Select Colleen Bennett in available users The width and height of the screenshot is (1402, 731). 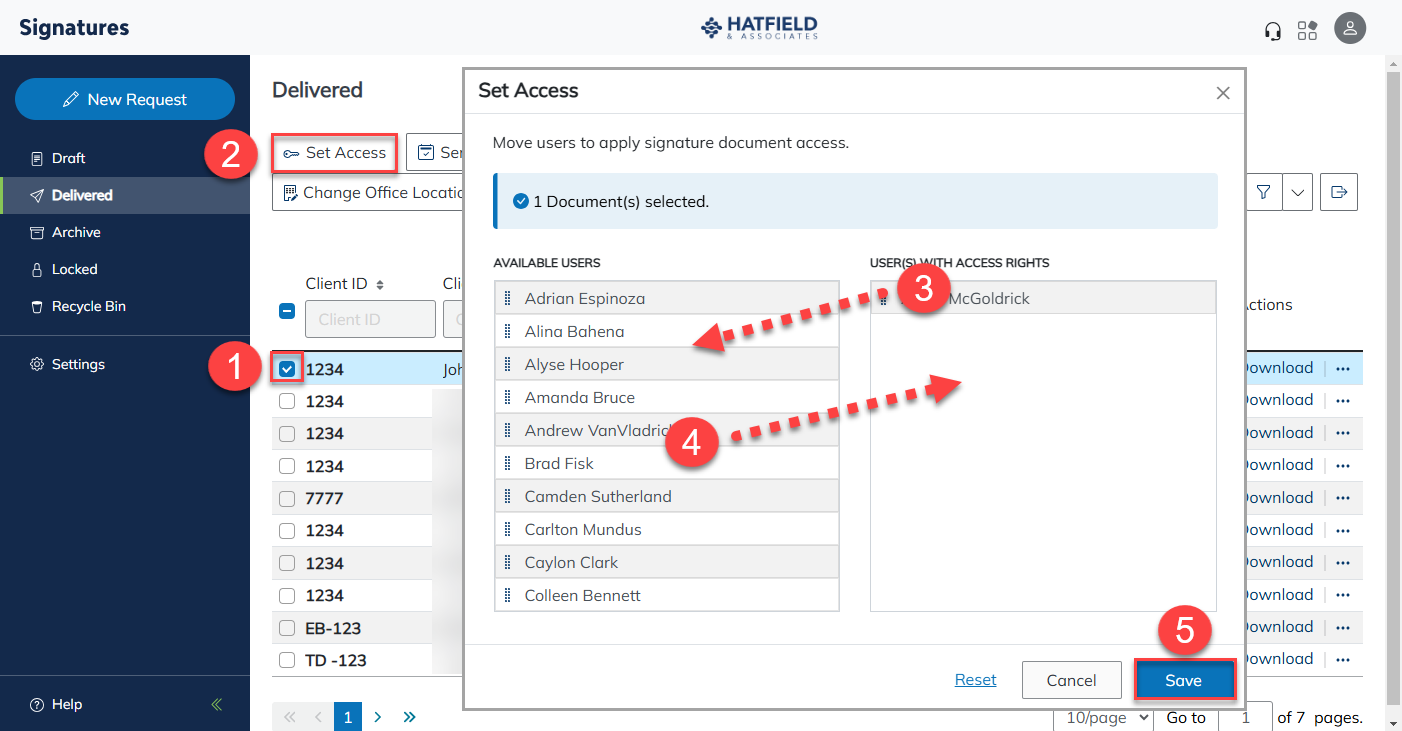click(x=667, y=595)
